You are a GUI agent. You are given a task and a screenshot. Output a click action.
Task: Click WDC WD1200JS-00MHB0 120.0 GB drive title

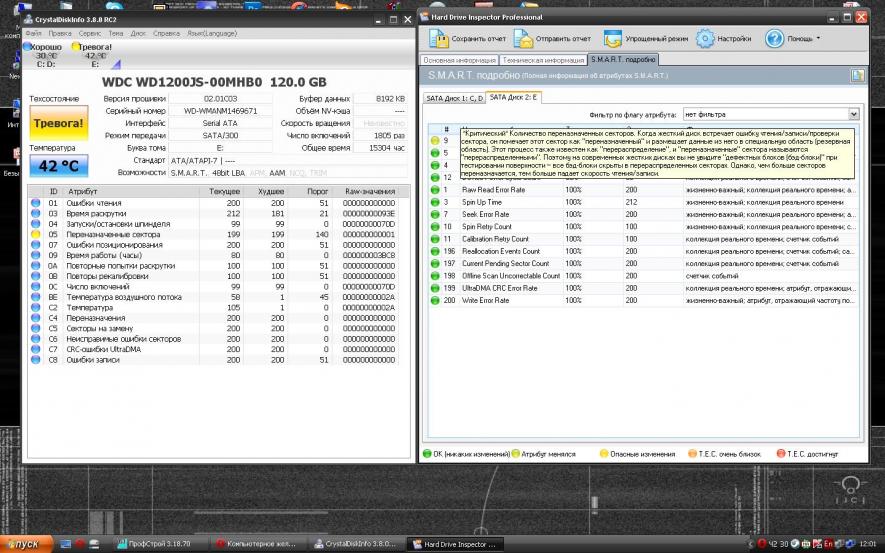214,82
